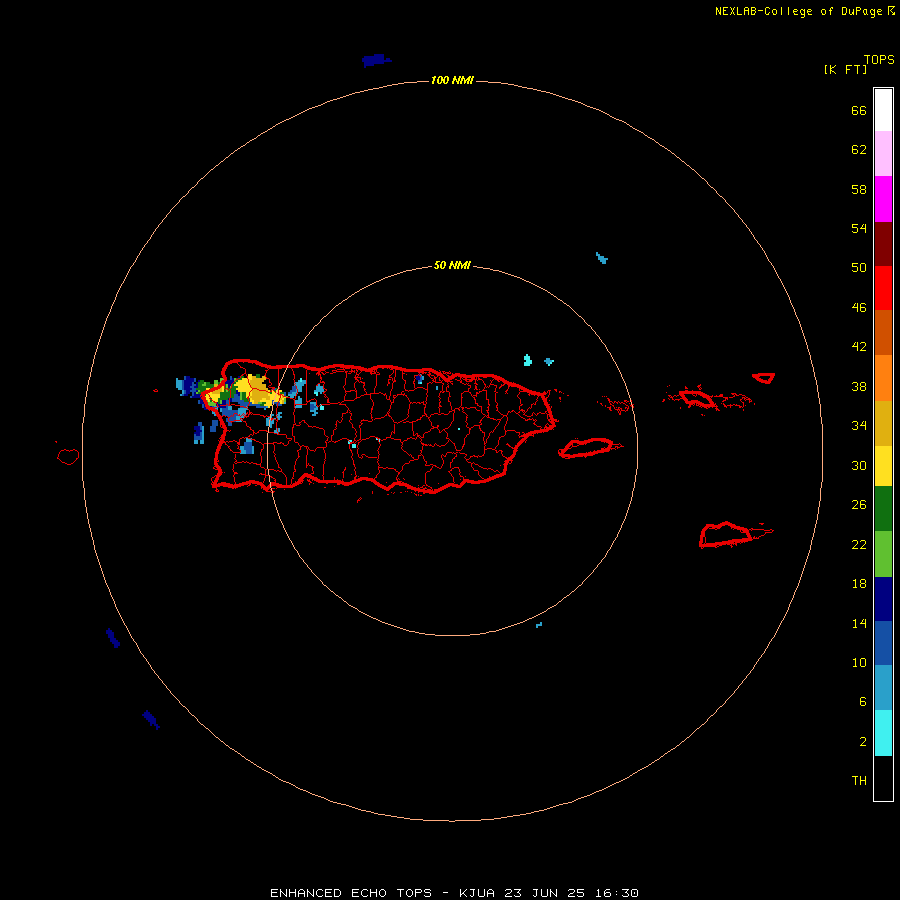Select the dark red 54 K FT swatch
The image size is (900, 900).
(x=883, y=243)
